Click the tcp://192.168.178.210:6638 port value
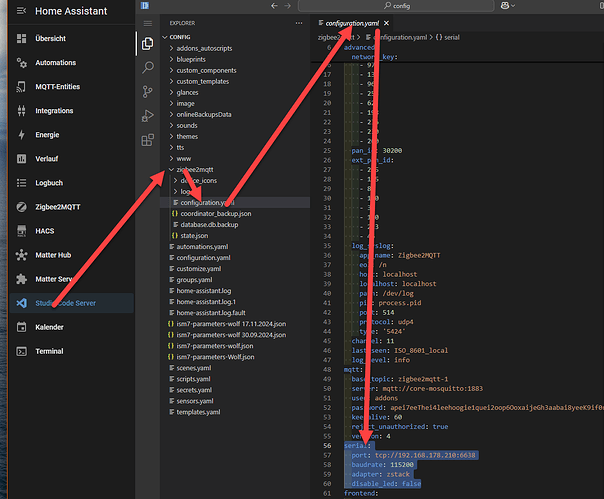Viewport: 604px width, 499px height. (425, 455)
